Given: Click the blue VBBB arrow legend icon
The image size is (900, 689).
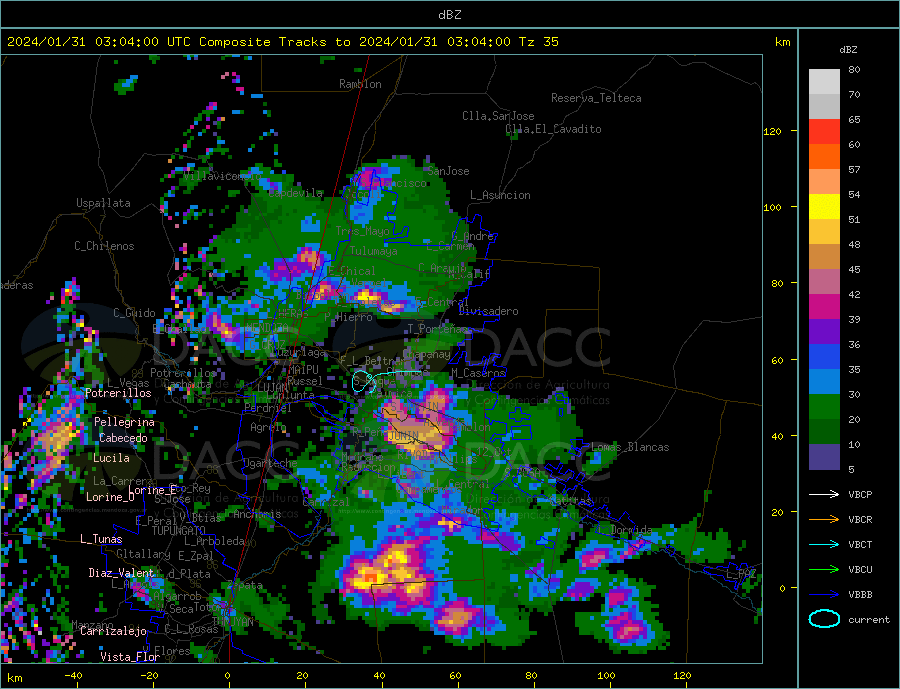Looking at the screenshot, I should pyautogui.click(x=824, y=594).
